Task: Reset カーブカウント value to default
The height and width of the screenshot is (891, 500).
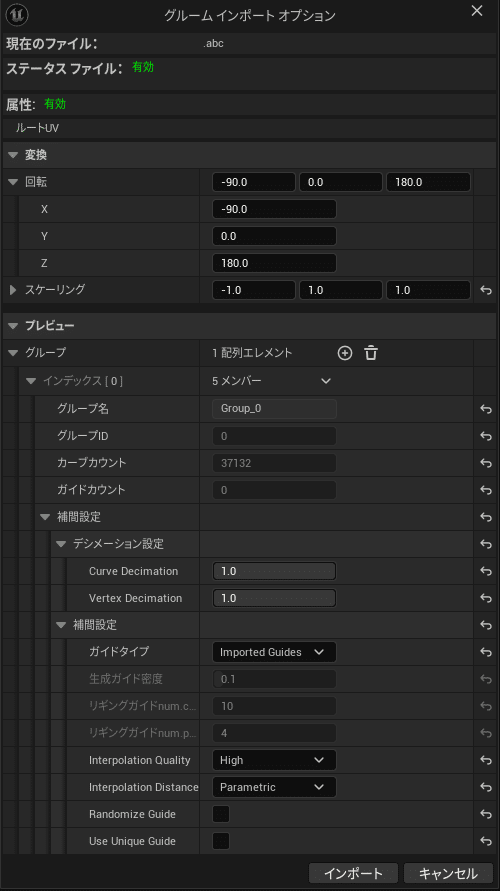Action: click(x=486, y=463)
